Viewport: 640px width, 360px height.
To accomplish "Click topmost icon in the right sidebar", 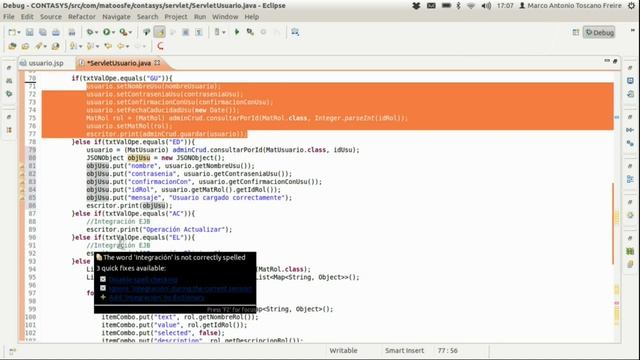I will (630, 68).
